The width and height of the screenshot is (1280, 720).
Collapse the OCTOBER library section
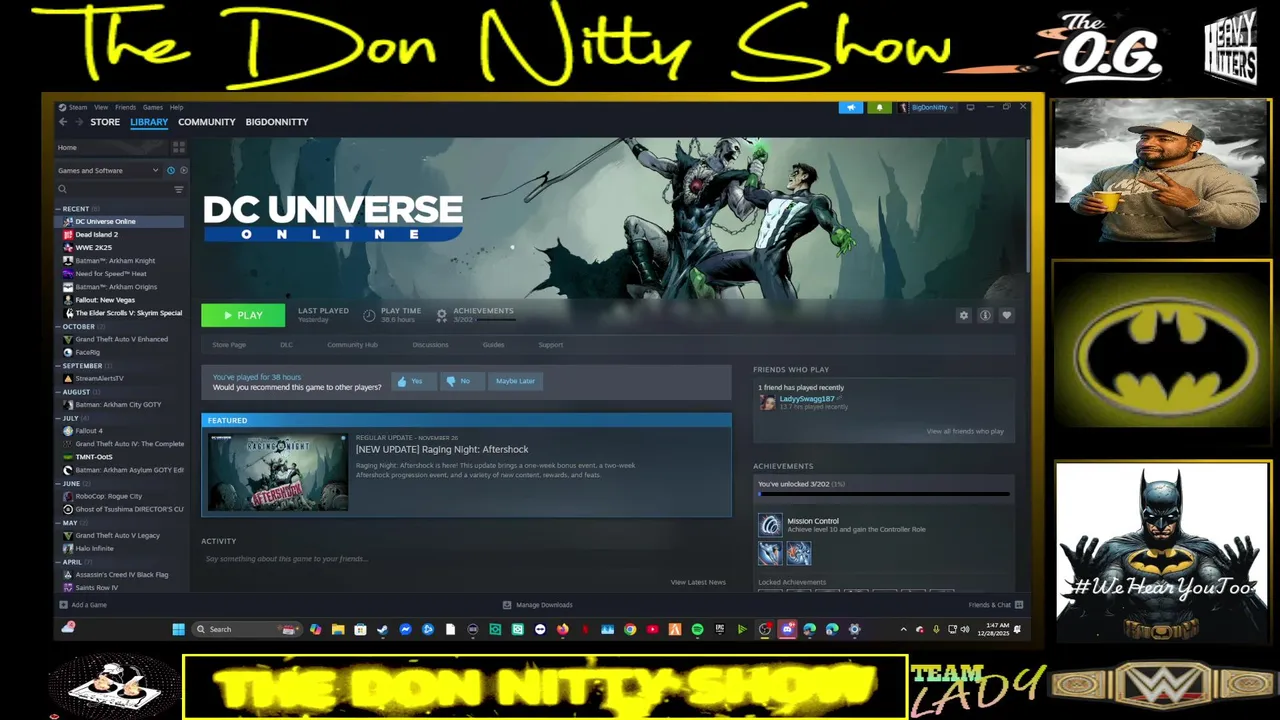point(58,327)
